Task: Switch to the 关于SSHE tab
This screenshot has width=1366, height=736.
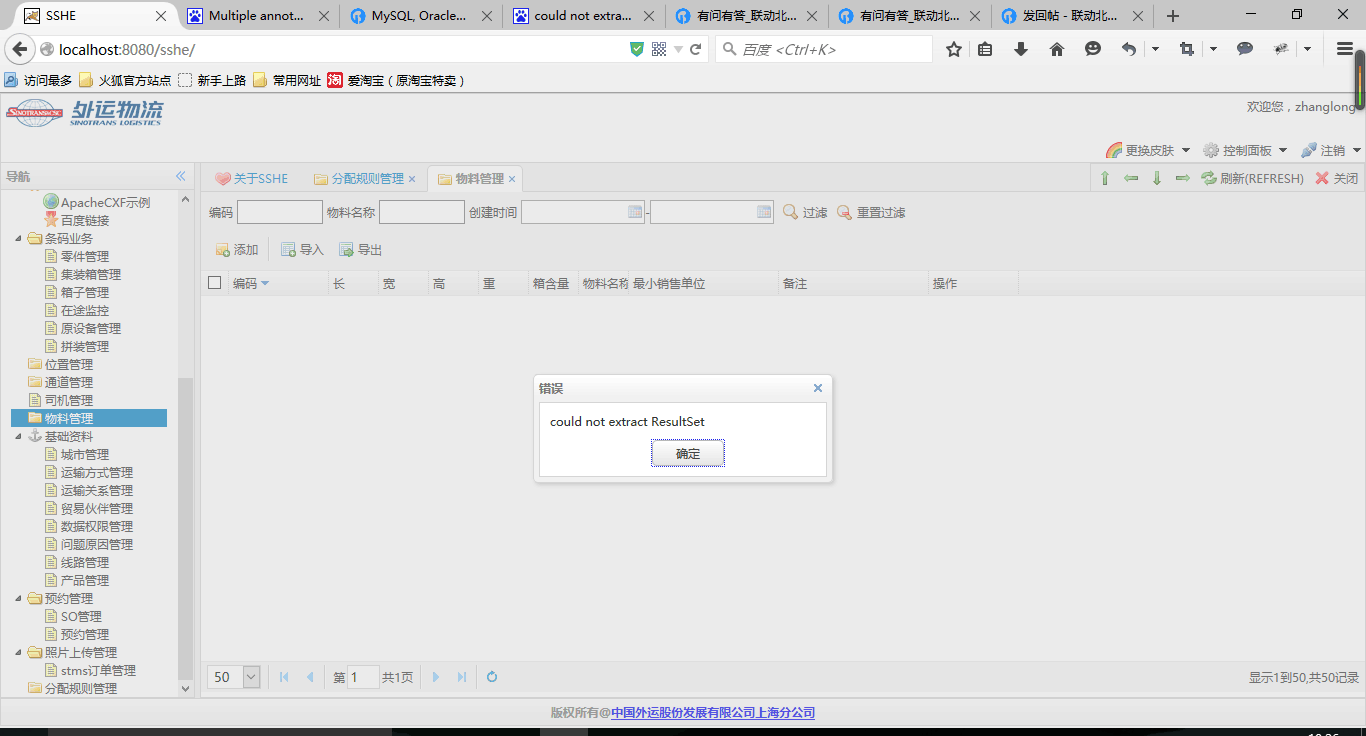Action: 258,178
